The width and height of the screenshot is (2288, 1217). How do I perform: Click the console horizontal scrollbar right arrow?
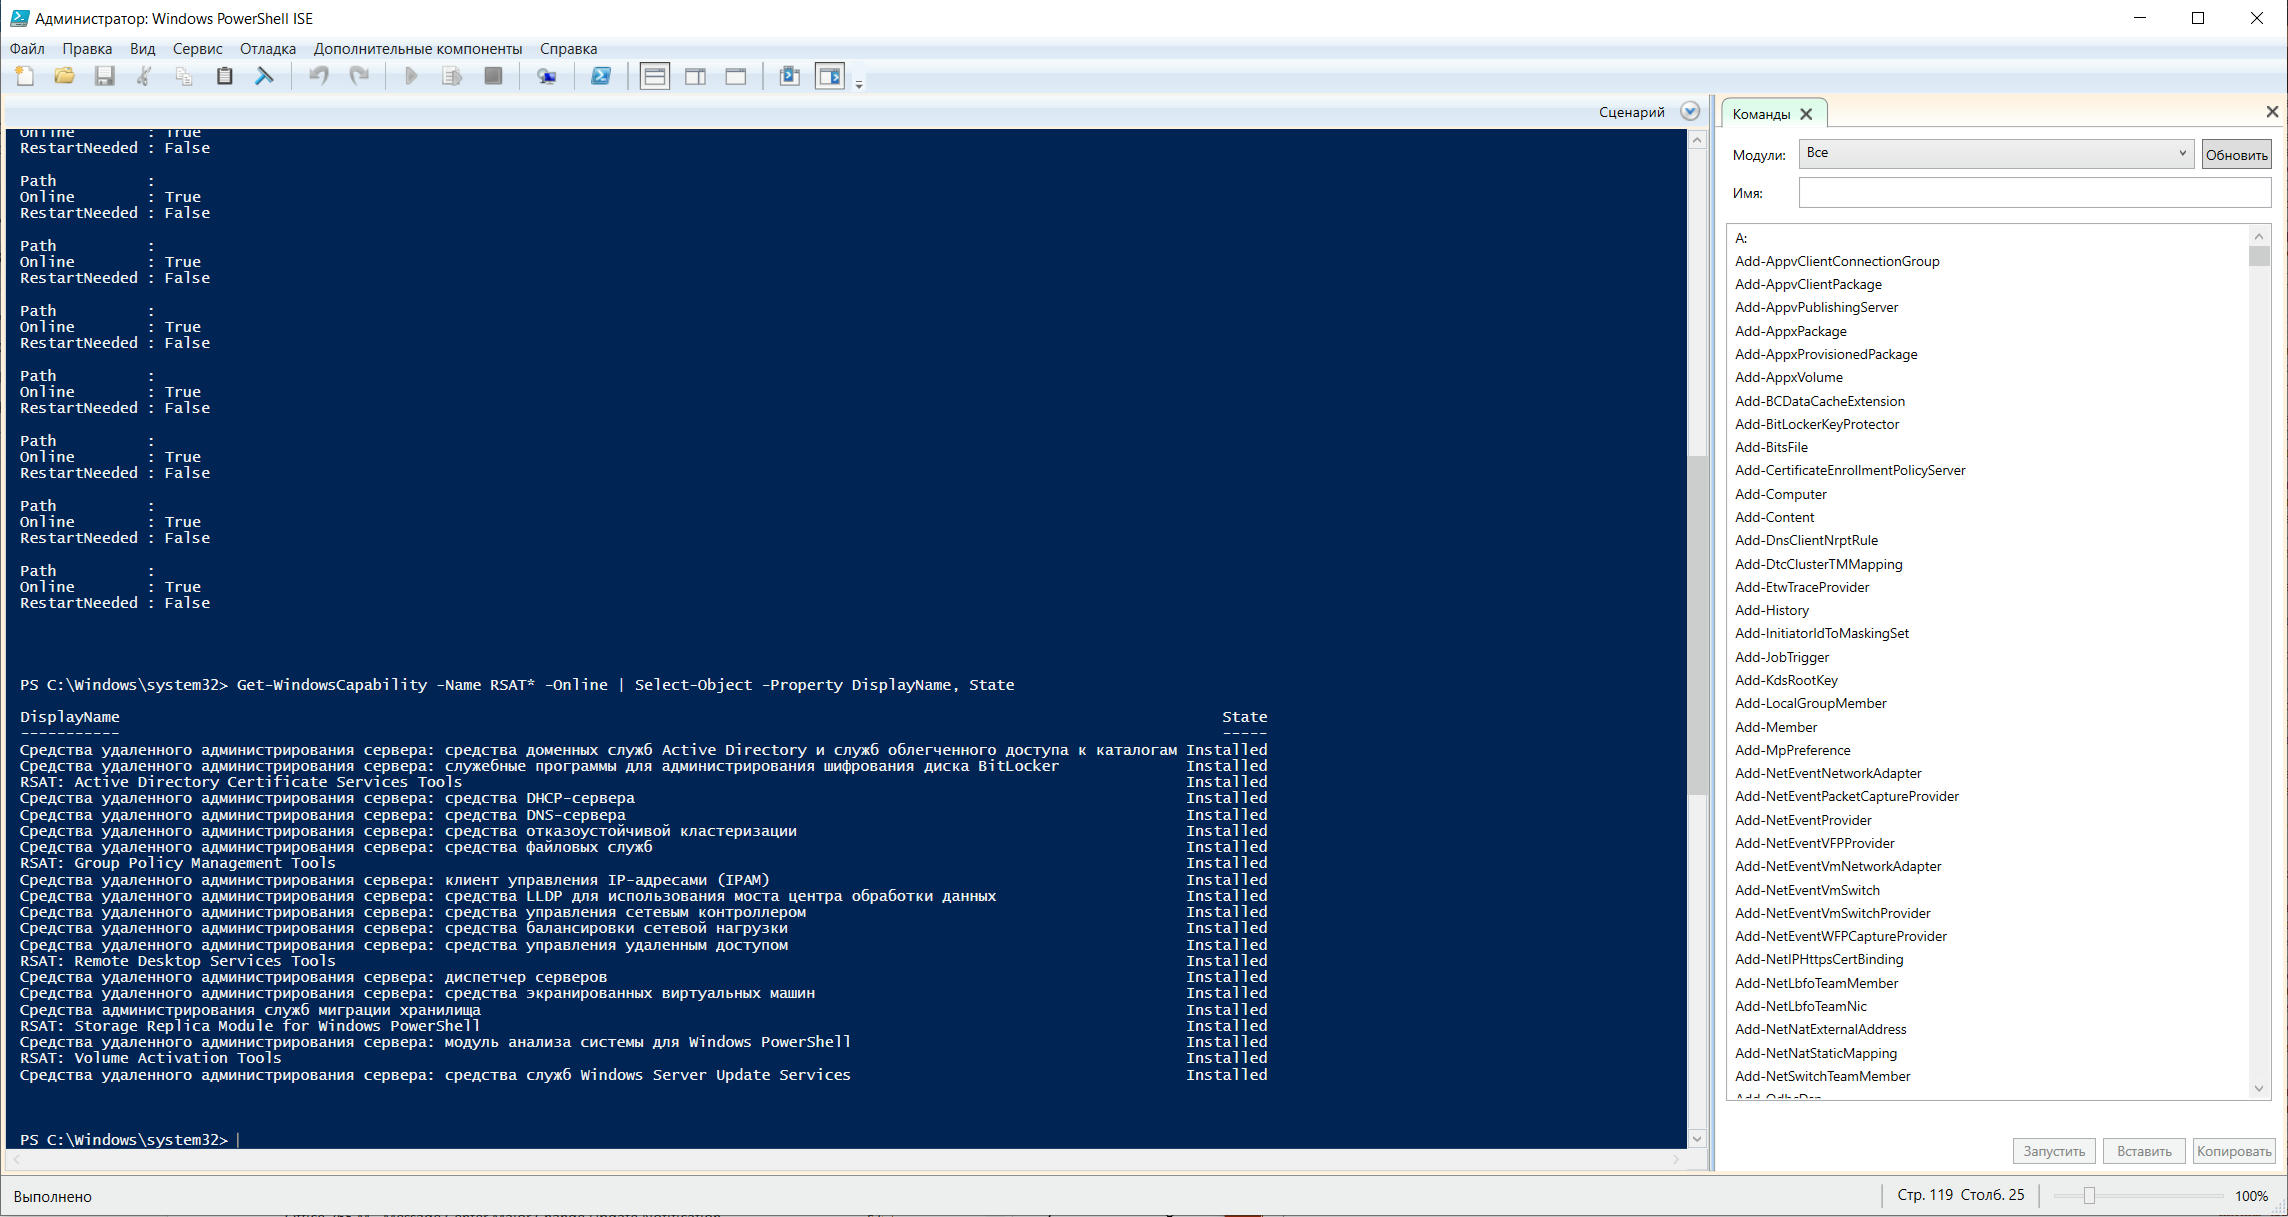pyautogui.click(x=1677, y=1159)
